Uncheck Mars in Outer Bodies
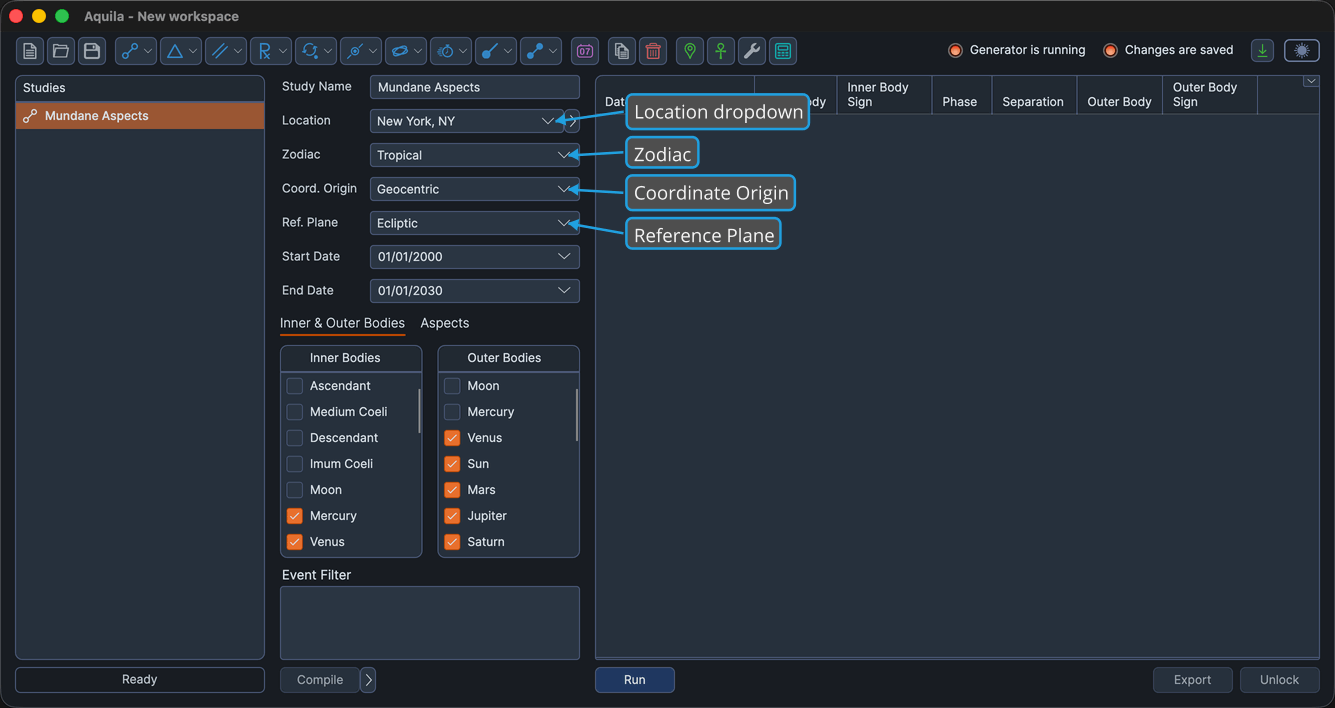The image size is (1335, 708). coord(452,490)
